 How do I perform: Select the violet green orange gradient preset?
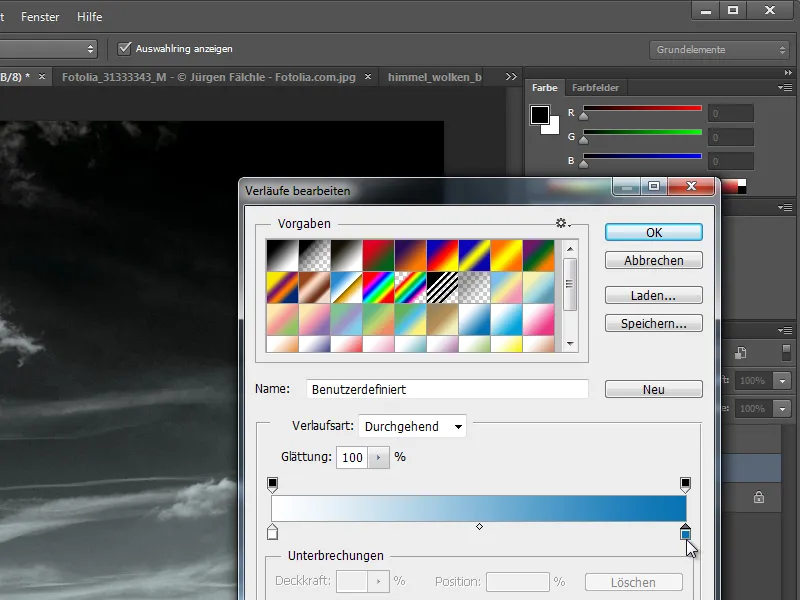click(x=538, y=256)
